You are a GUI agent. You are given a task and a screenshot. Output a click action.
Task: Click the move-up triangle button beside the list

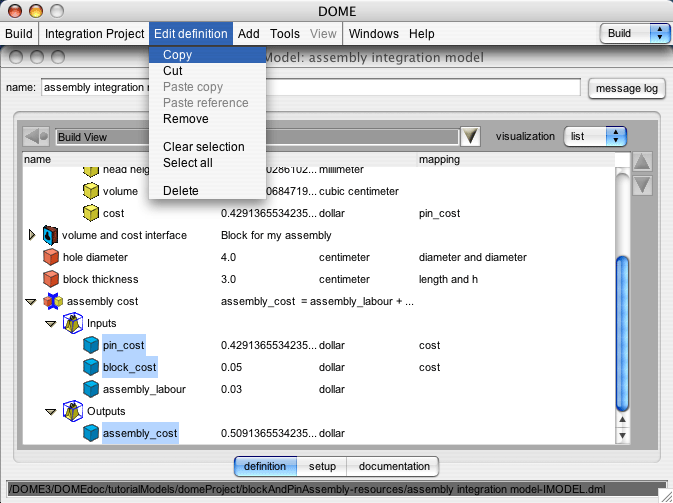642,162
